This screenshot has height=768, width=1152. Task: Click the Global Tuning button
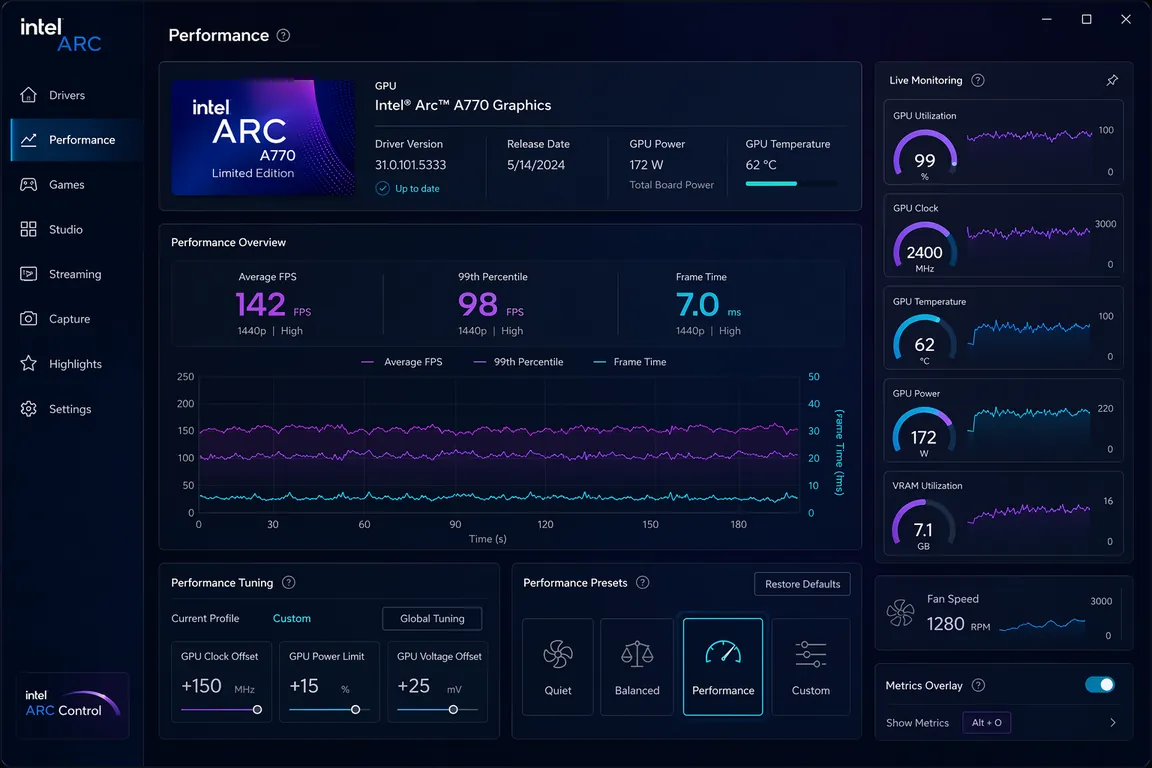pos(432,619)
